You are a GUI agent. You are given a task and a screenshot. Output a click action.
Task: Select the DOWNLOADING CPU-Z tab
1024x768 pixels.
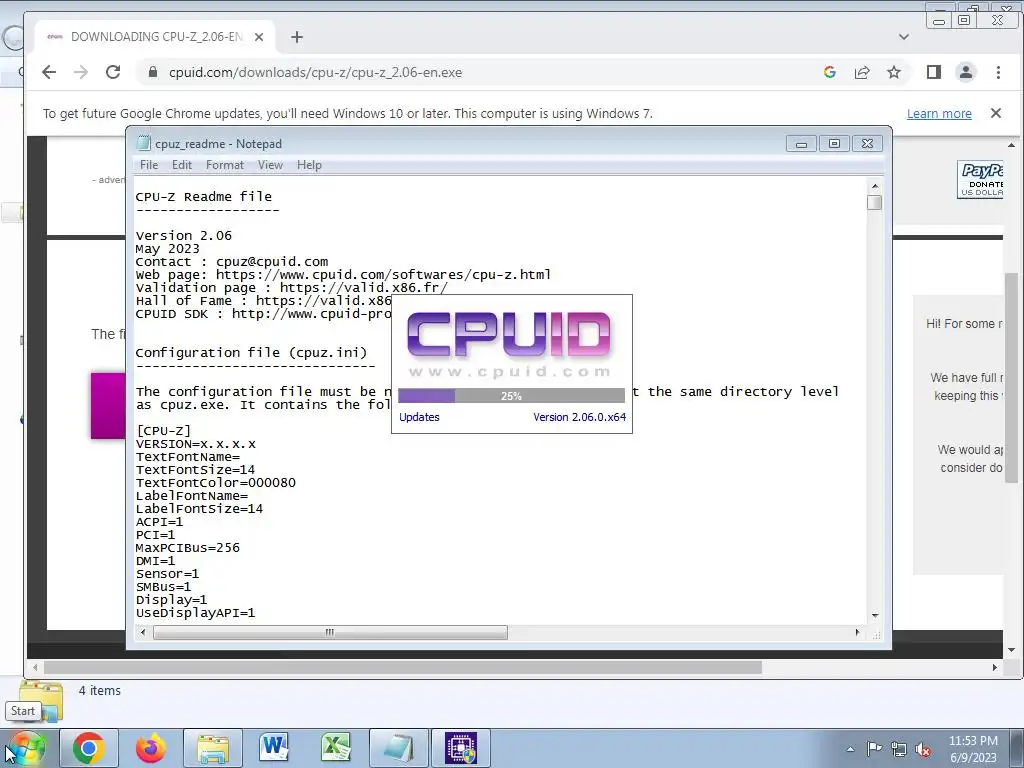click(155, 37)
